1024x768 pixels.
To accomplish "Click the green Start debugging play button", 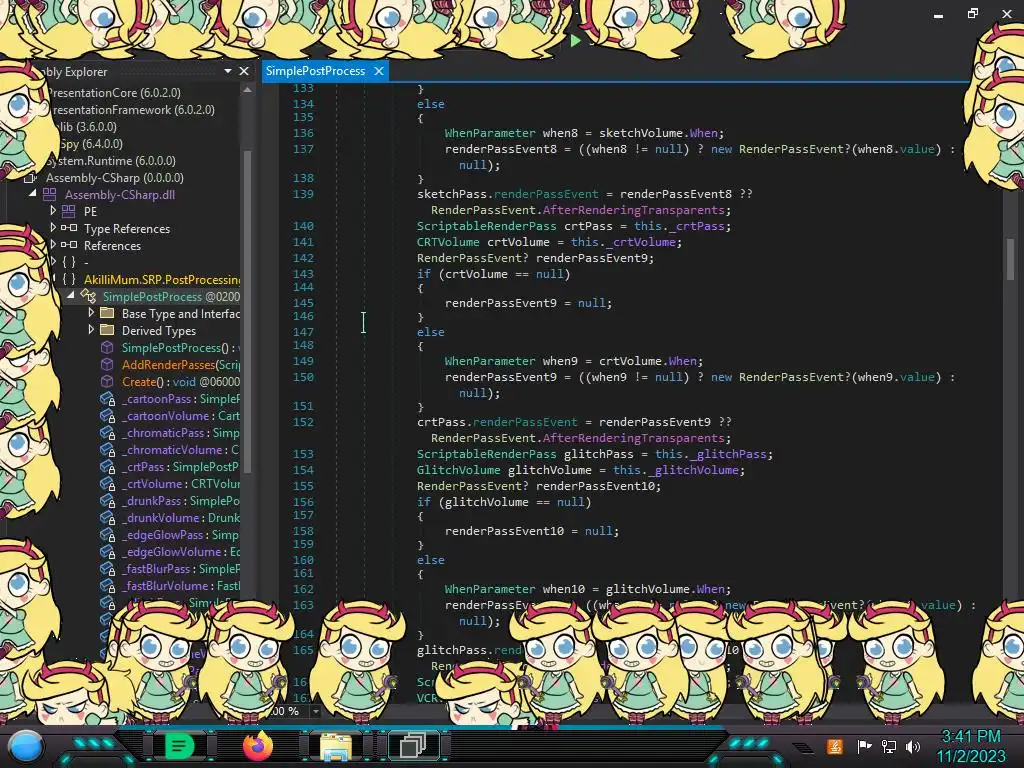I will point(575,40).
